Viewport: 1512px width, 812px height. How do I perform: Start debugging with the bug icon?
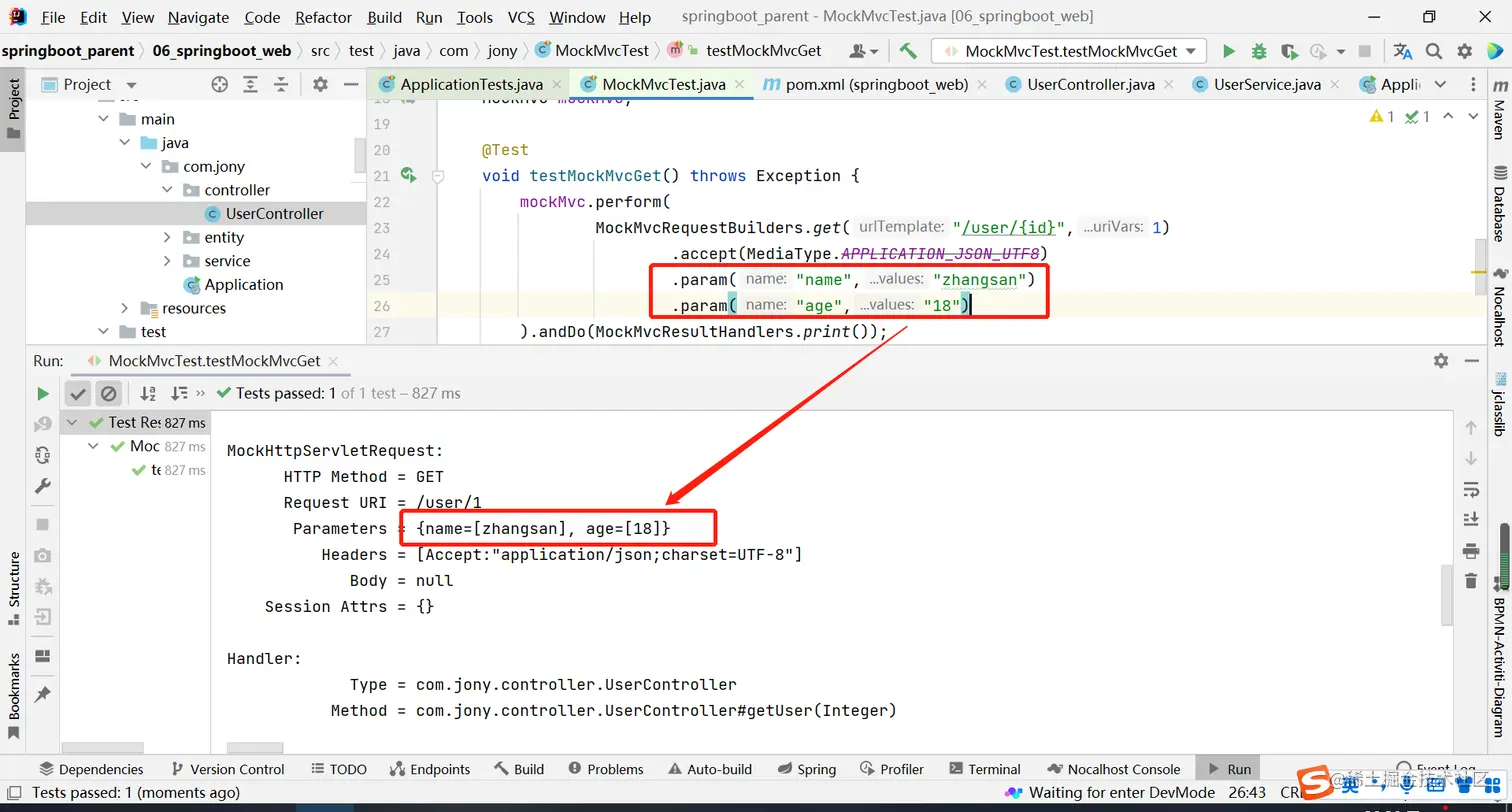1259,51
